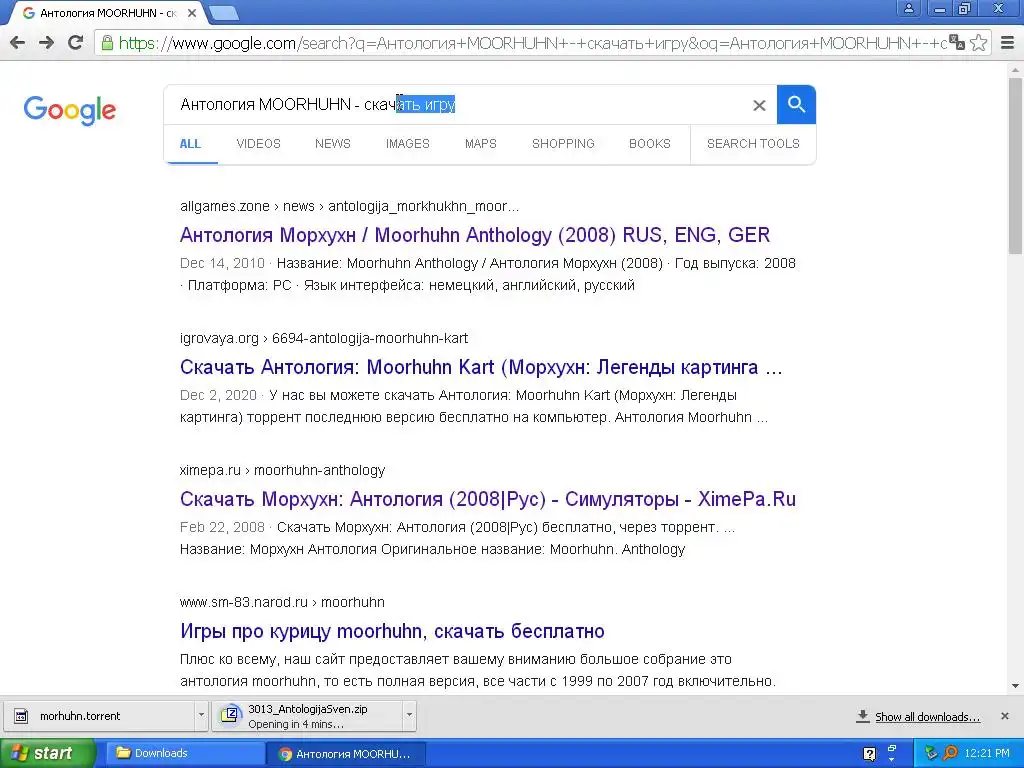Open the translate page icon in address bar
This screenshot has width=1024, height=768.
coord(957,42)
